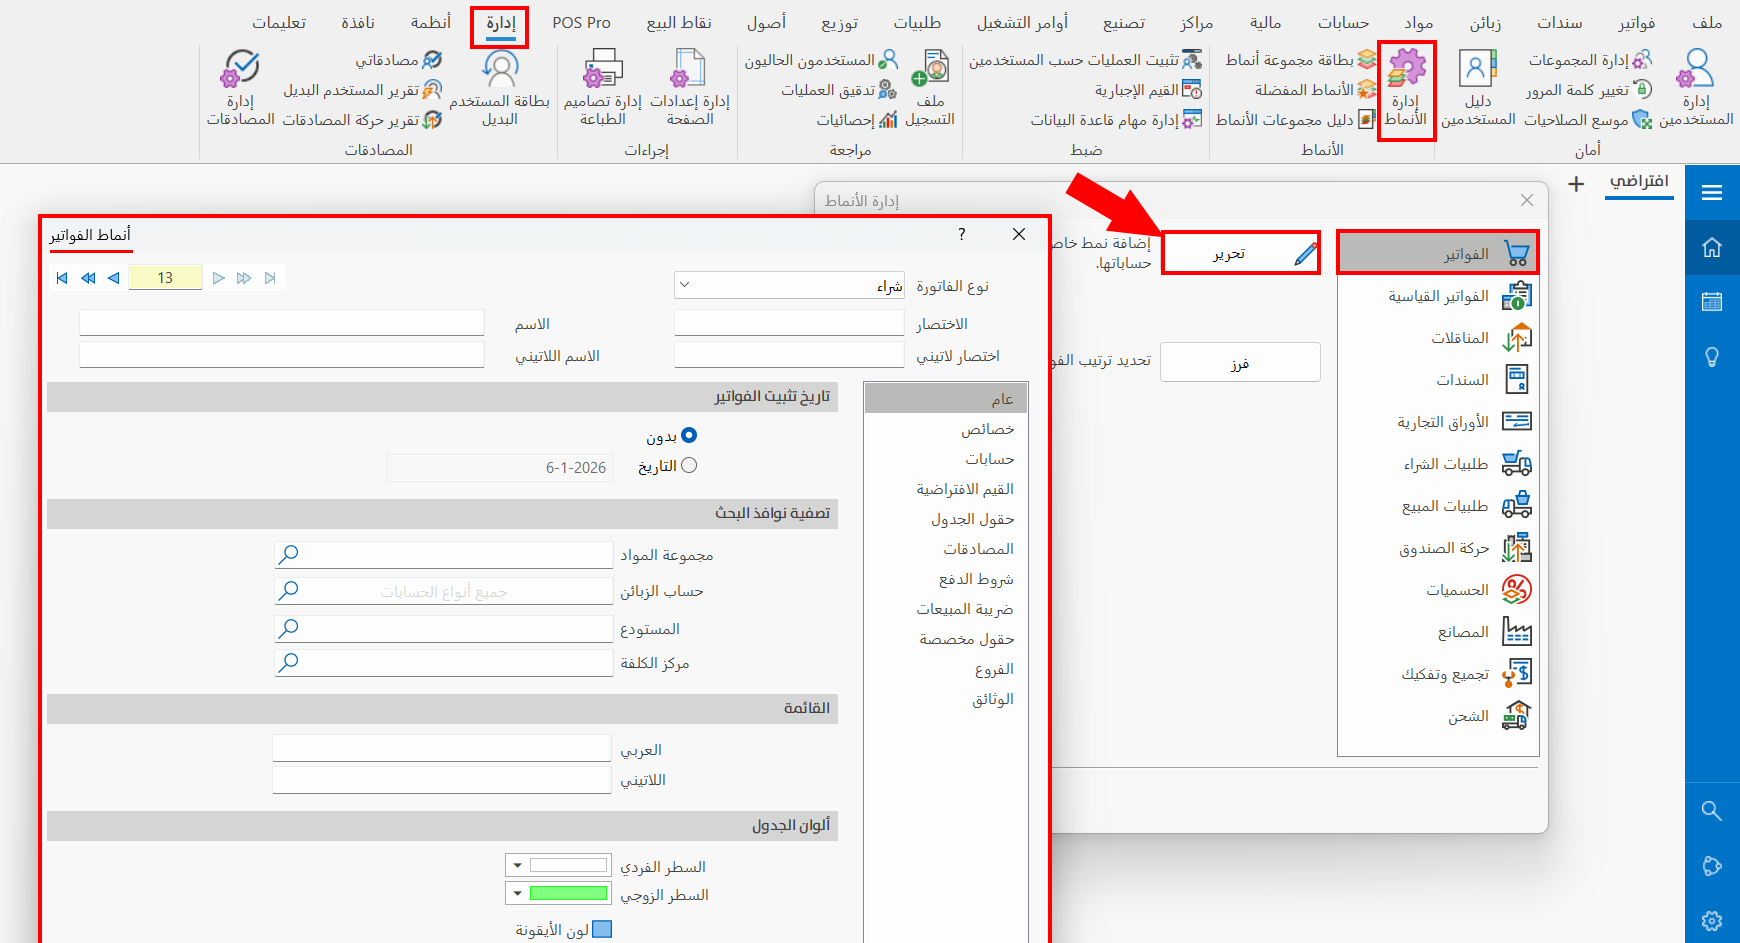Click help question mark in dialog

pyautogui.click(x=962, y=234)
